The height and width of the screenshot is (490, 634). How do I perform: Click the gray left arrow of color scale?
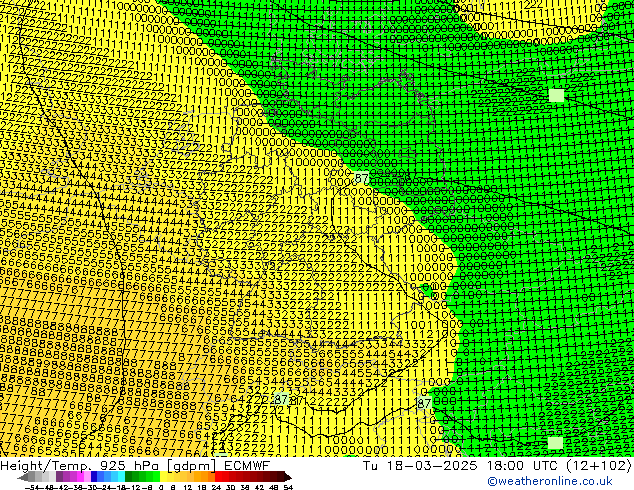tap(23, 477)
